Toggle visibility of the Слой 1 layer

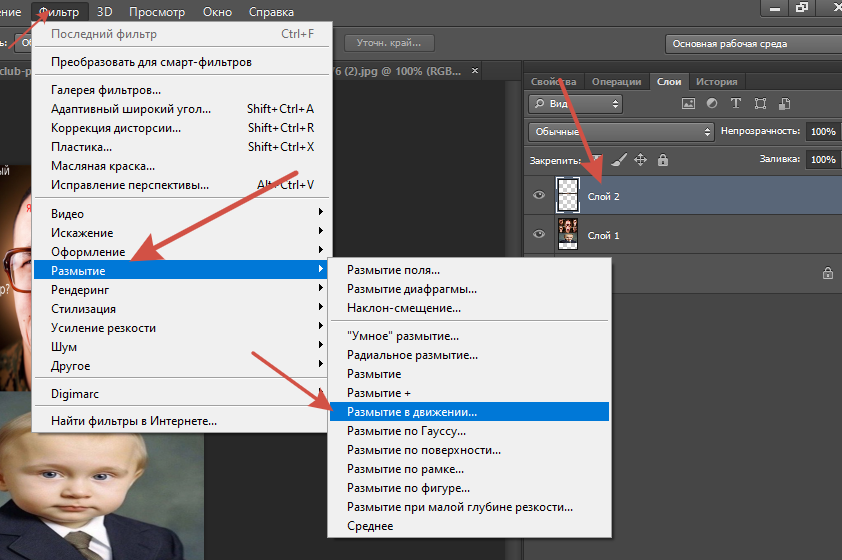coord(539,234)
